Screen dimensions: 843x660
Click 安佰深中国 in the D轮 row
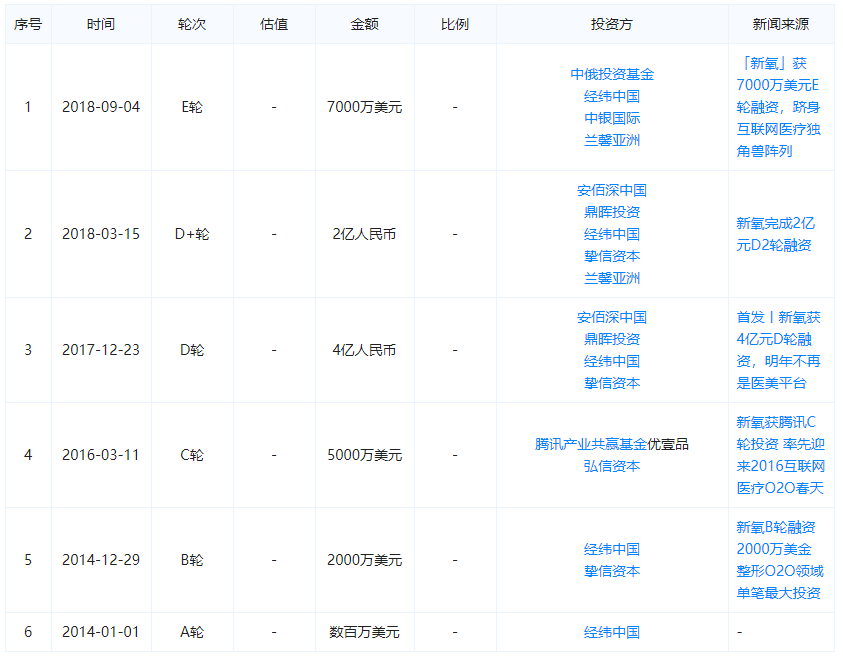(x=612, y=317)
